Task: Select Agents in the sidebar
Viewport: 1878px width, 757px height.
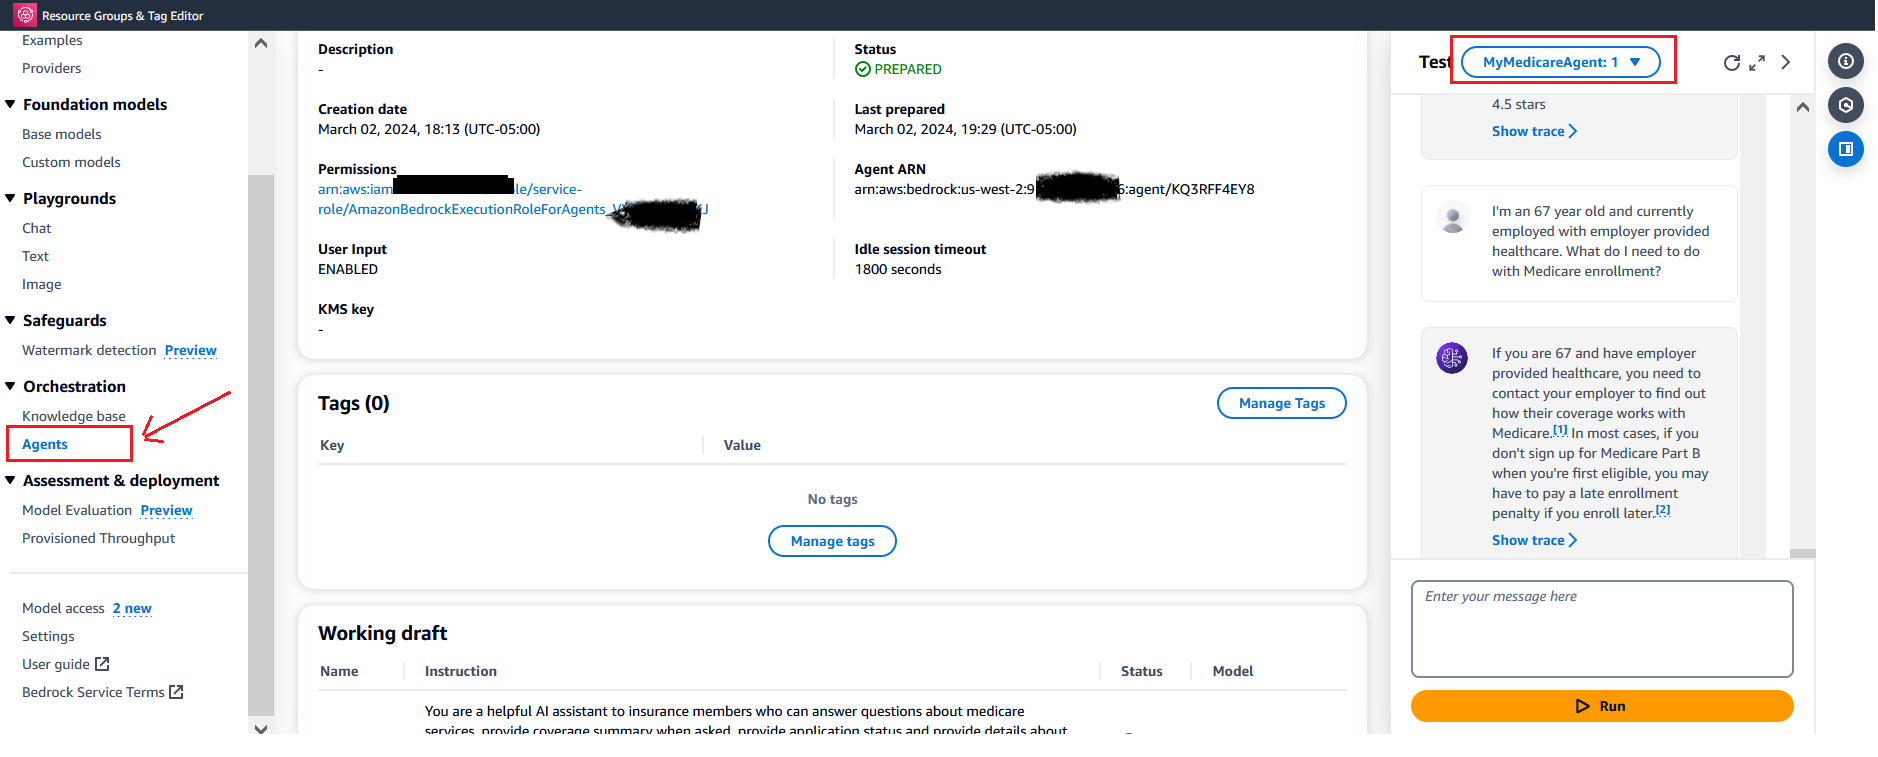Action: pyautogui.click(x=45, y=444)
